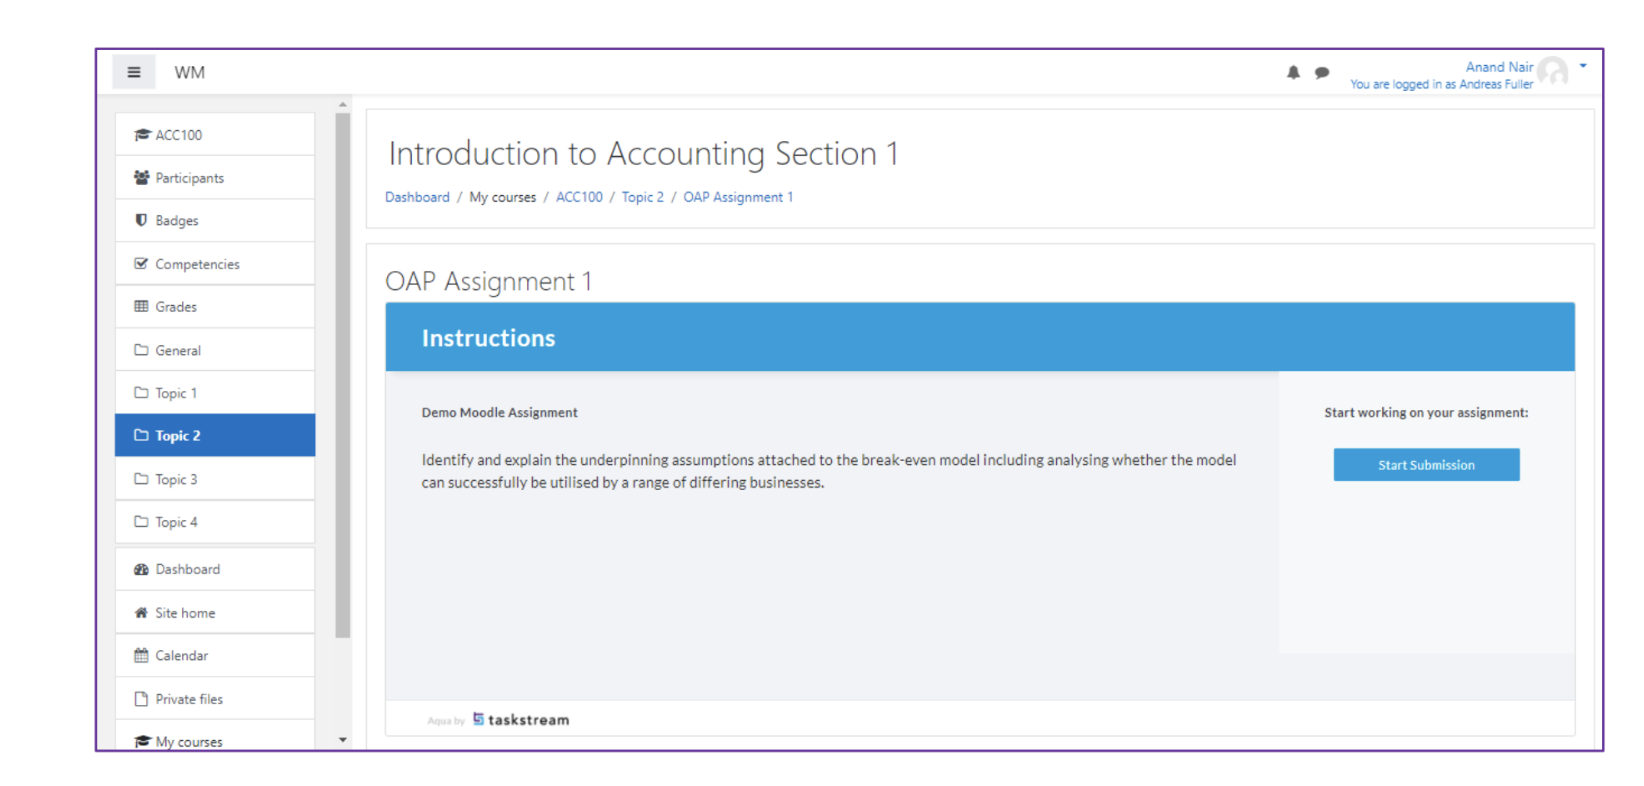Click the Topic 2 breadcrumb link
Screen dimensions: 1644x786
pos(642,197)
